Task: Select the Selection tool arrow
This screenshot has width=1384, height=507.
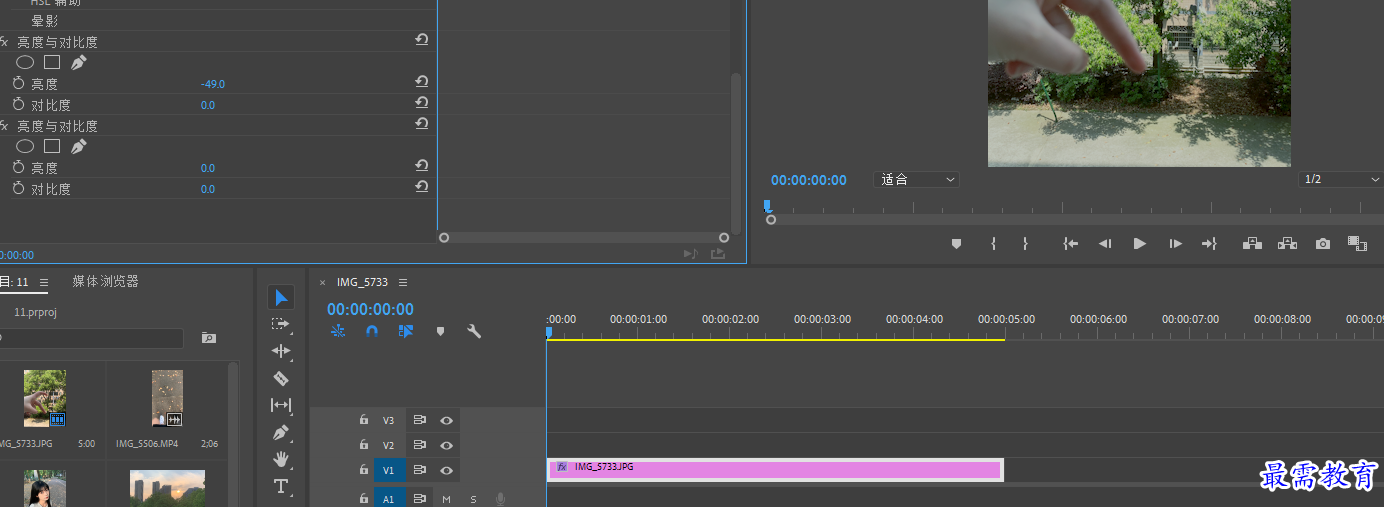Action: coord(281,297)
